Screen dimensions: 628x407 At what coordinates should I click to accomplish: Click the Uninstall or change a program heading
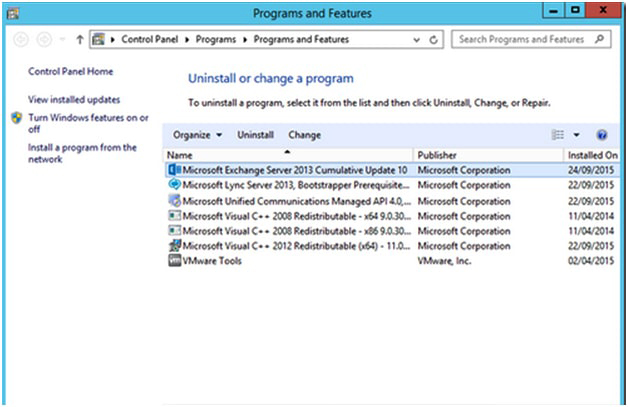coord(271,79)
